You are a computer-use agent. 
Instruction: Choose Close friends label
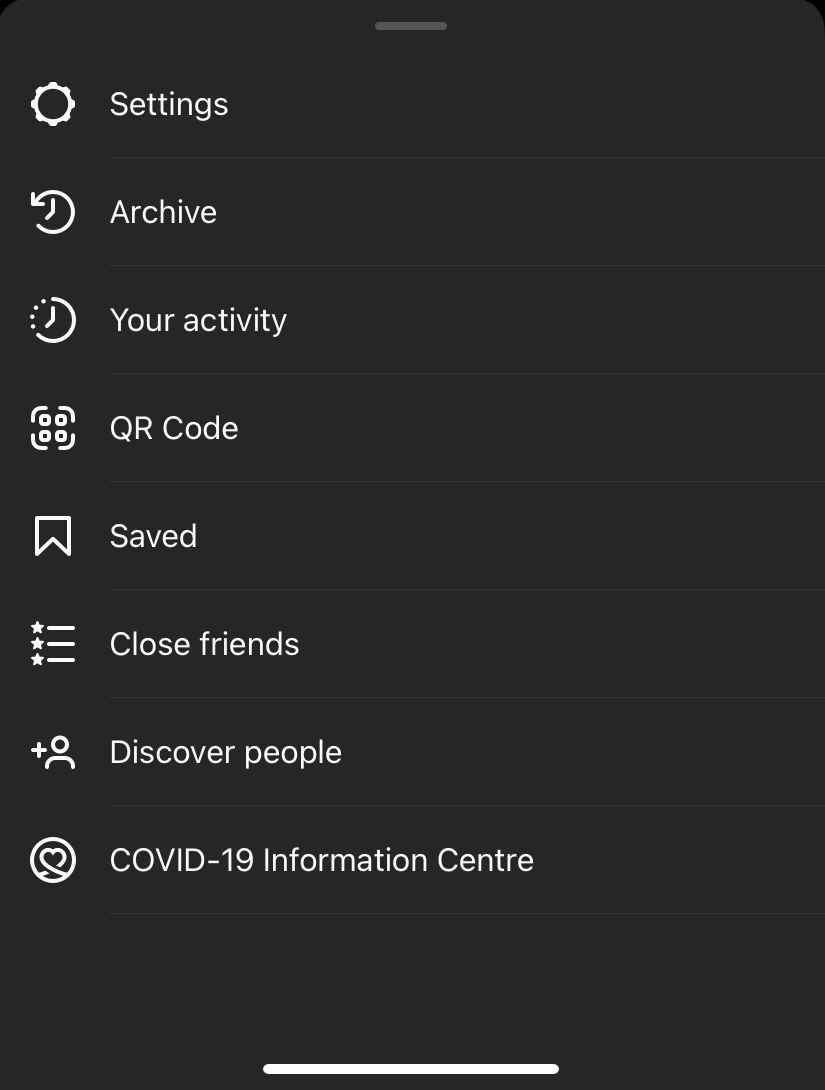[x=204, y=644]
